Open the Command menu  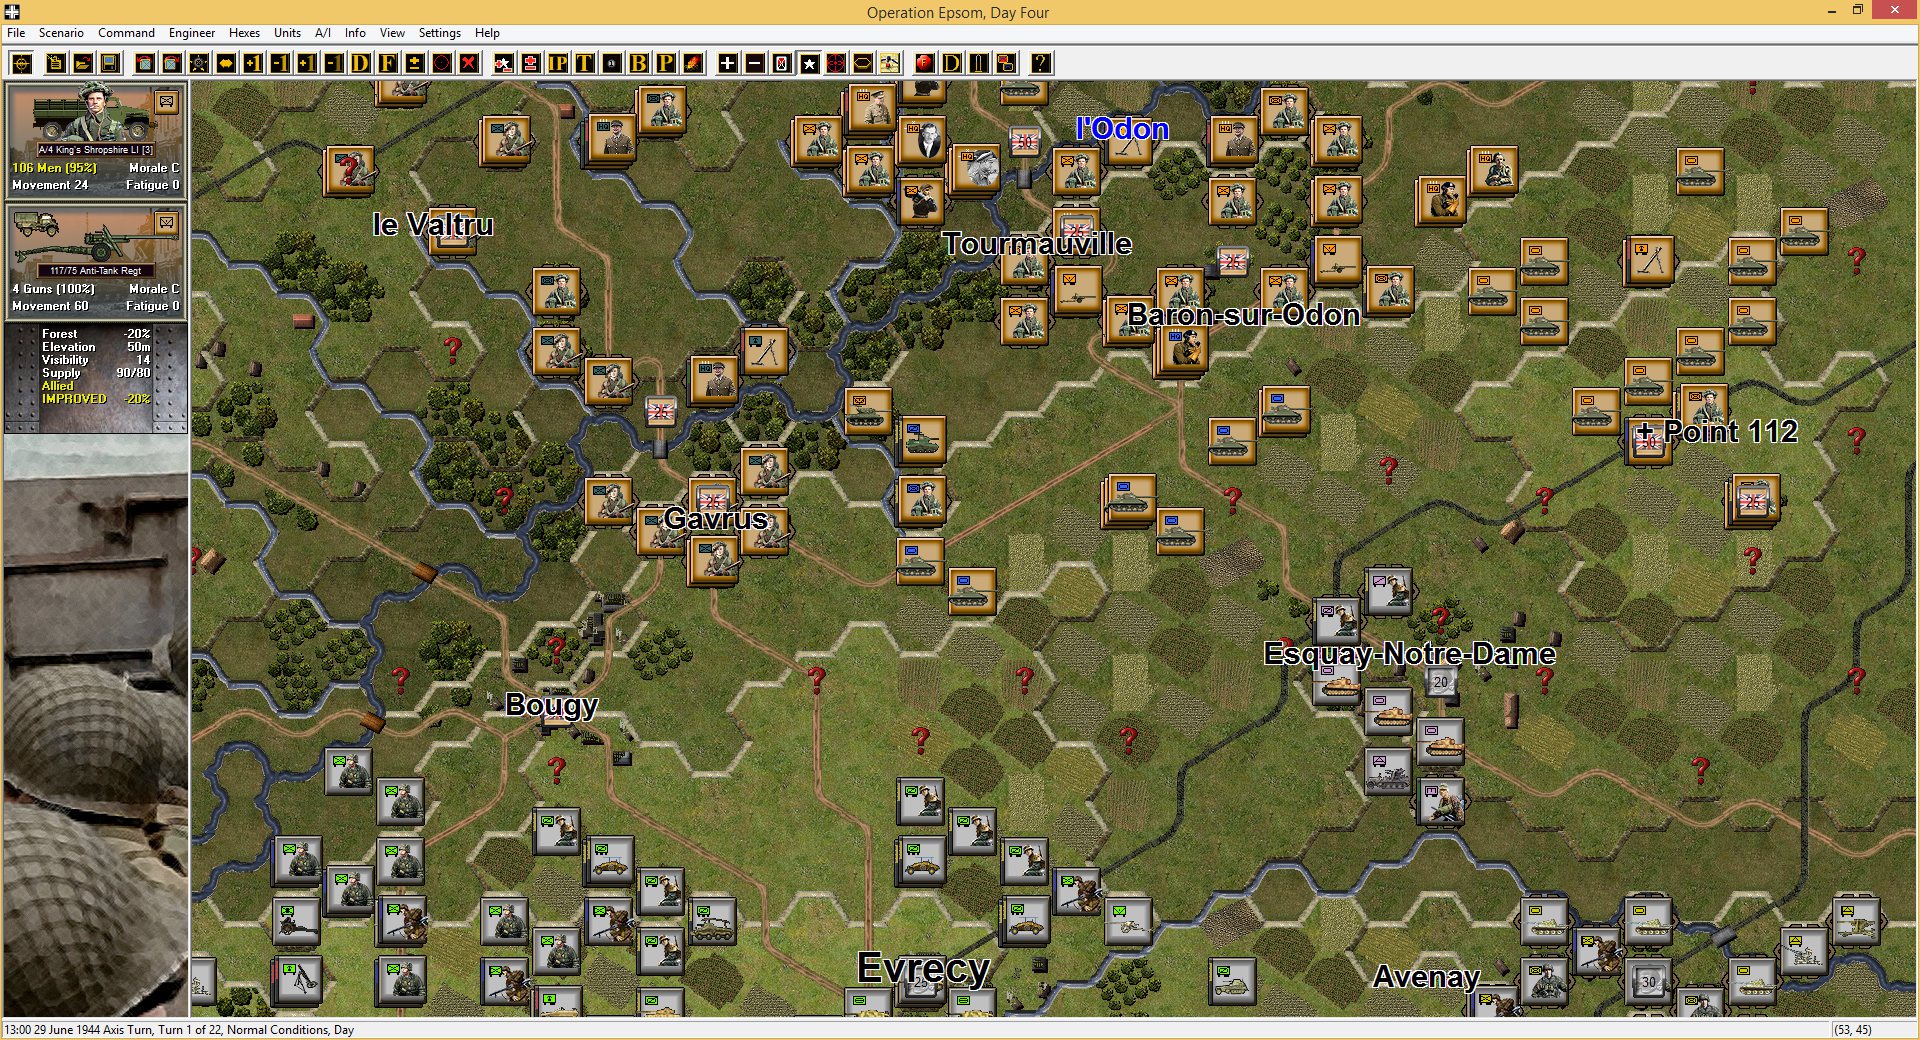click(126, 33)
